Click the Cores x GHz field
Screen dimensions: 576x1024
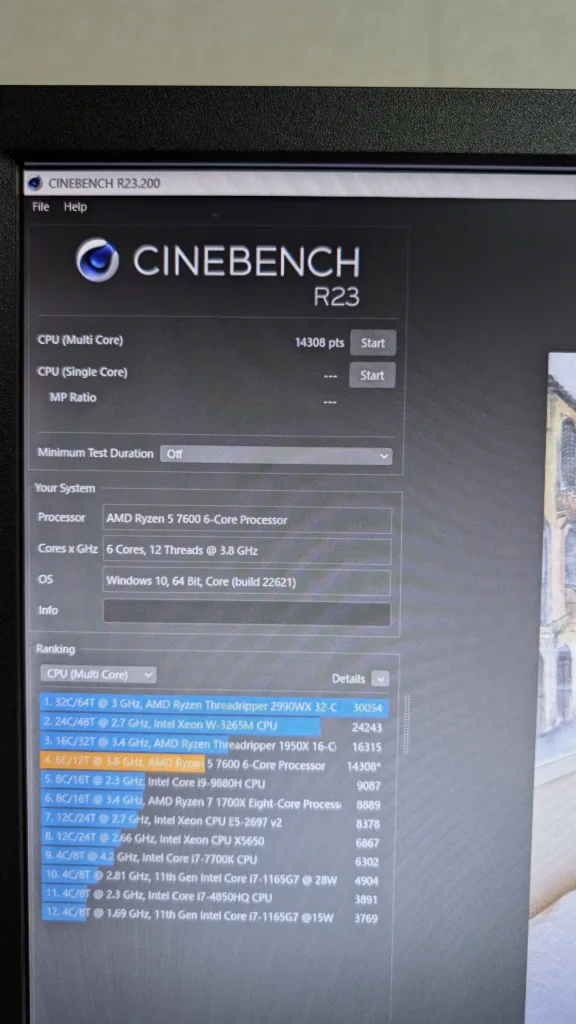(247, 551)
